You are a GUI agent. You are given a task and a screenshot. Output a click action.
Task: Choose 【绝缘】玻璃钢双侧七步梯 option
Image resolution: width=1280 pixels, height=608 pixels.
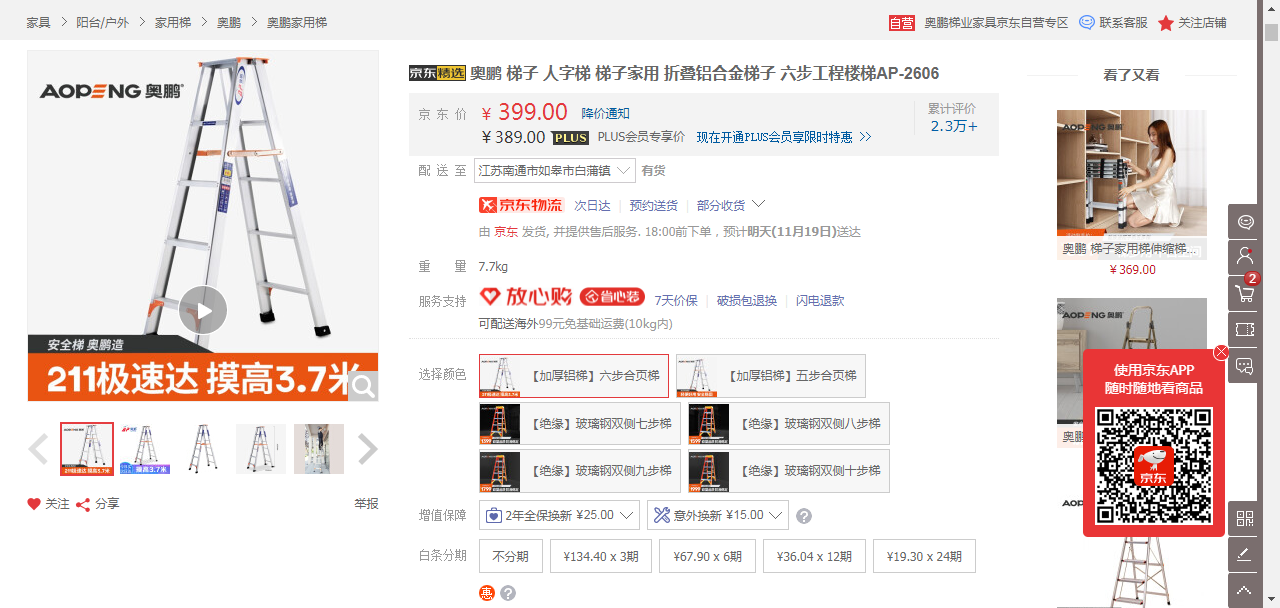point(580,424)
